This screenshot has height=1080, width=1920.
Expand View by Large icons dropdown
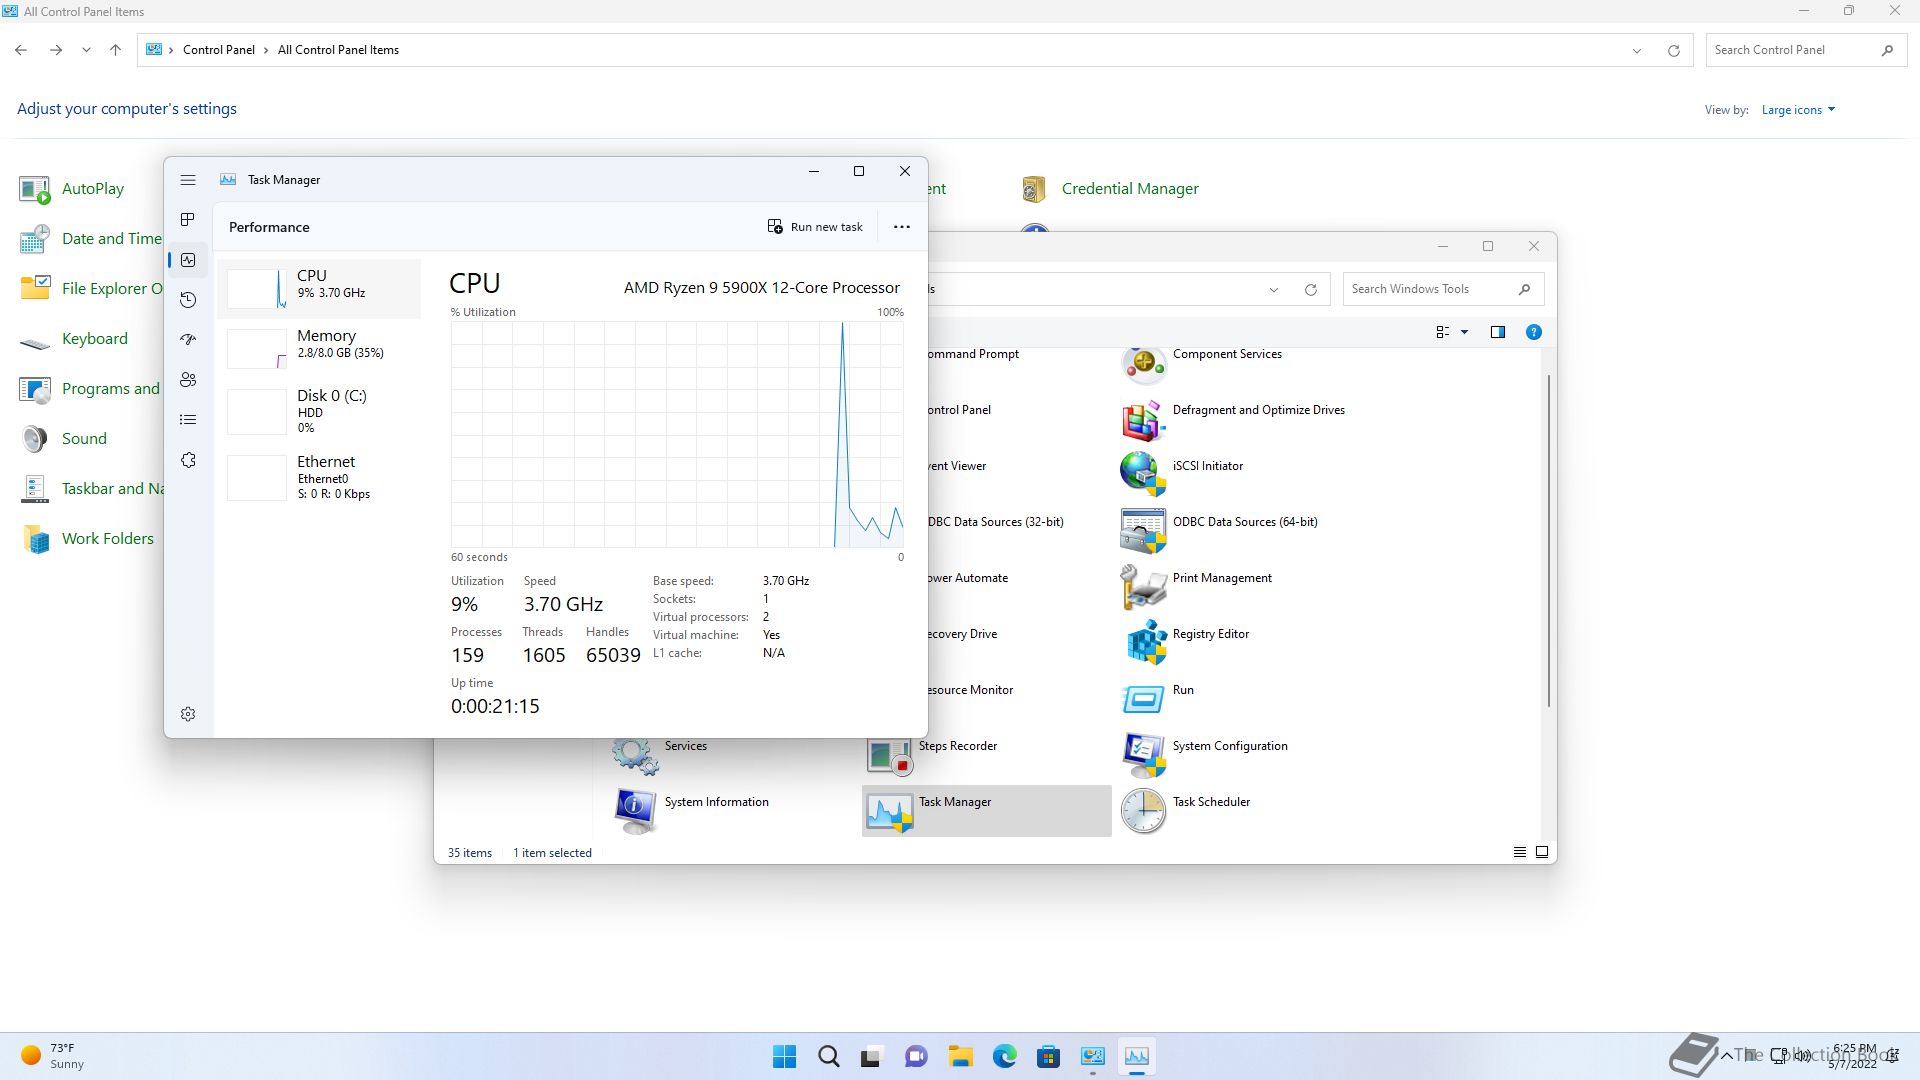click(x=1798, y=110)
